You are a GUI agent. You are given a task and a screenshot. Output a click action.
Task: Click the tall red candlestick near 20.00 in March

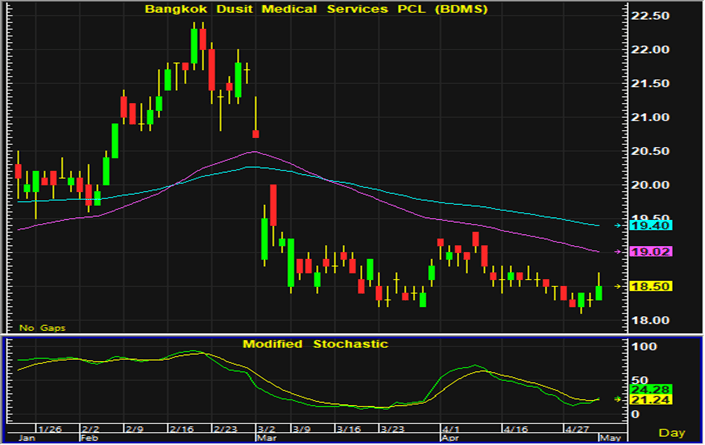click(273, 205)
